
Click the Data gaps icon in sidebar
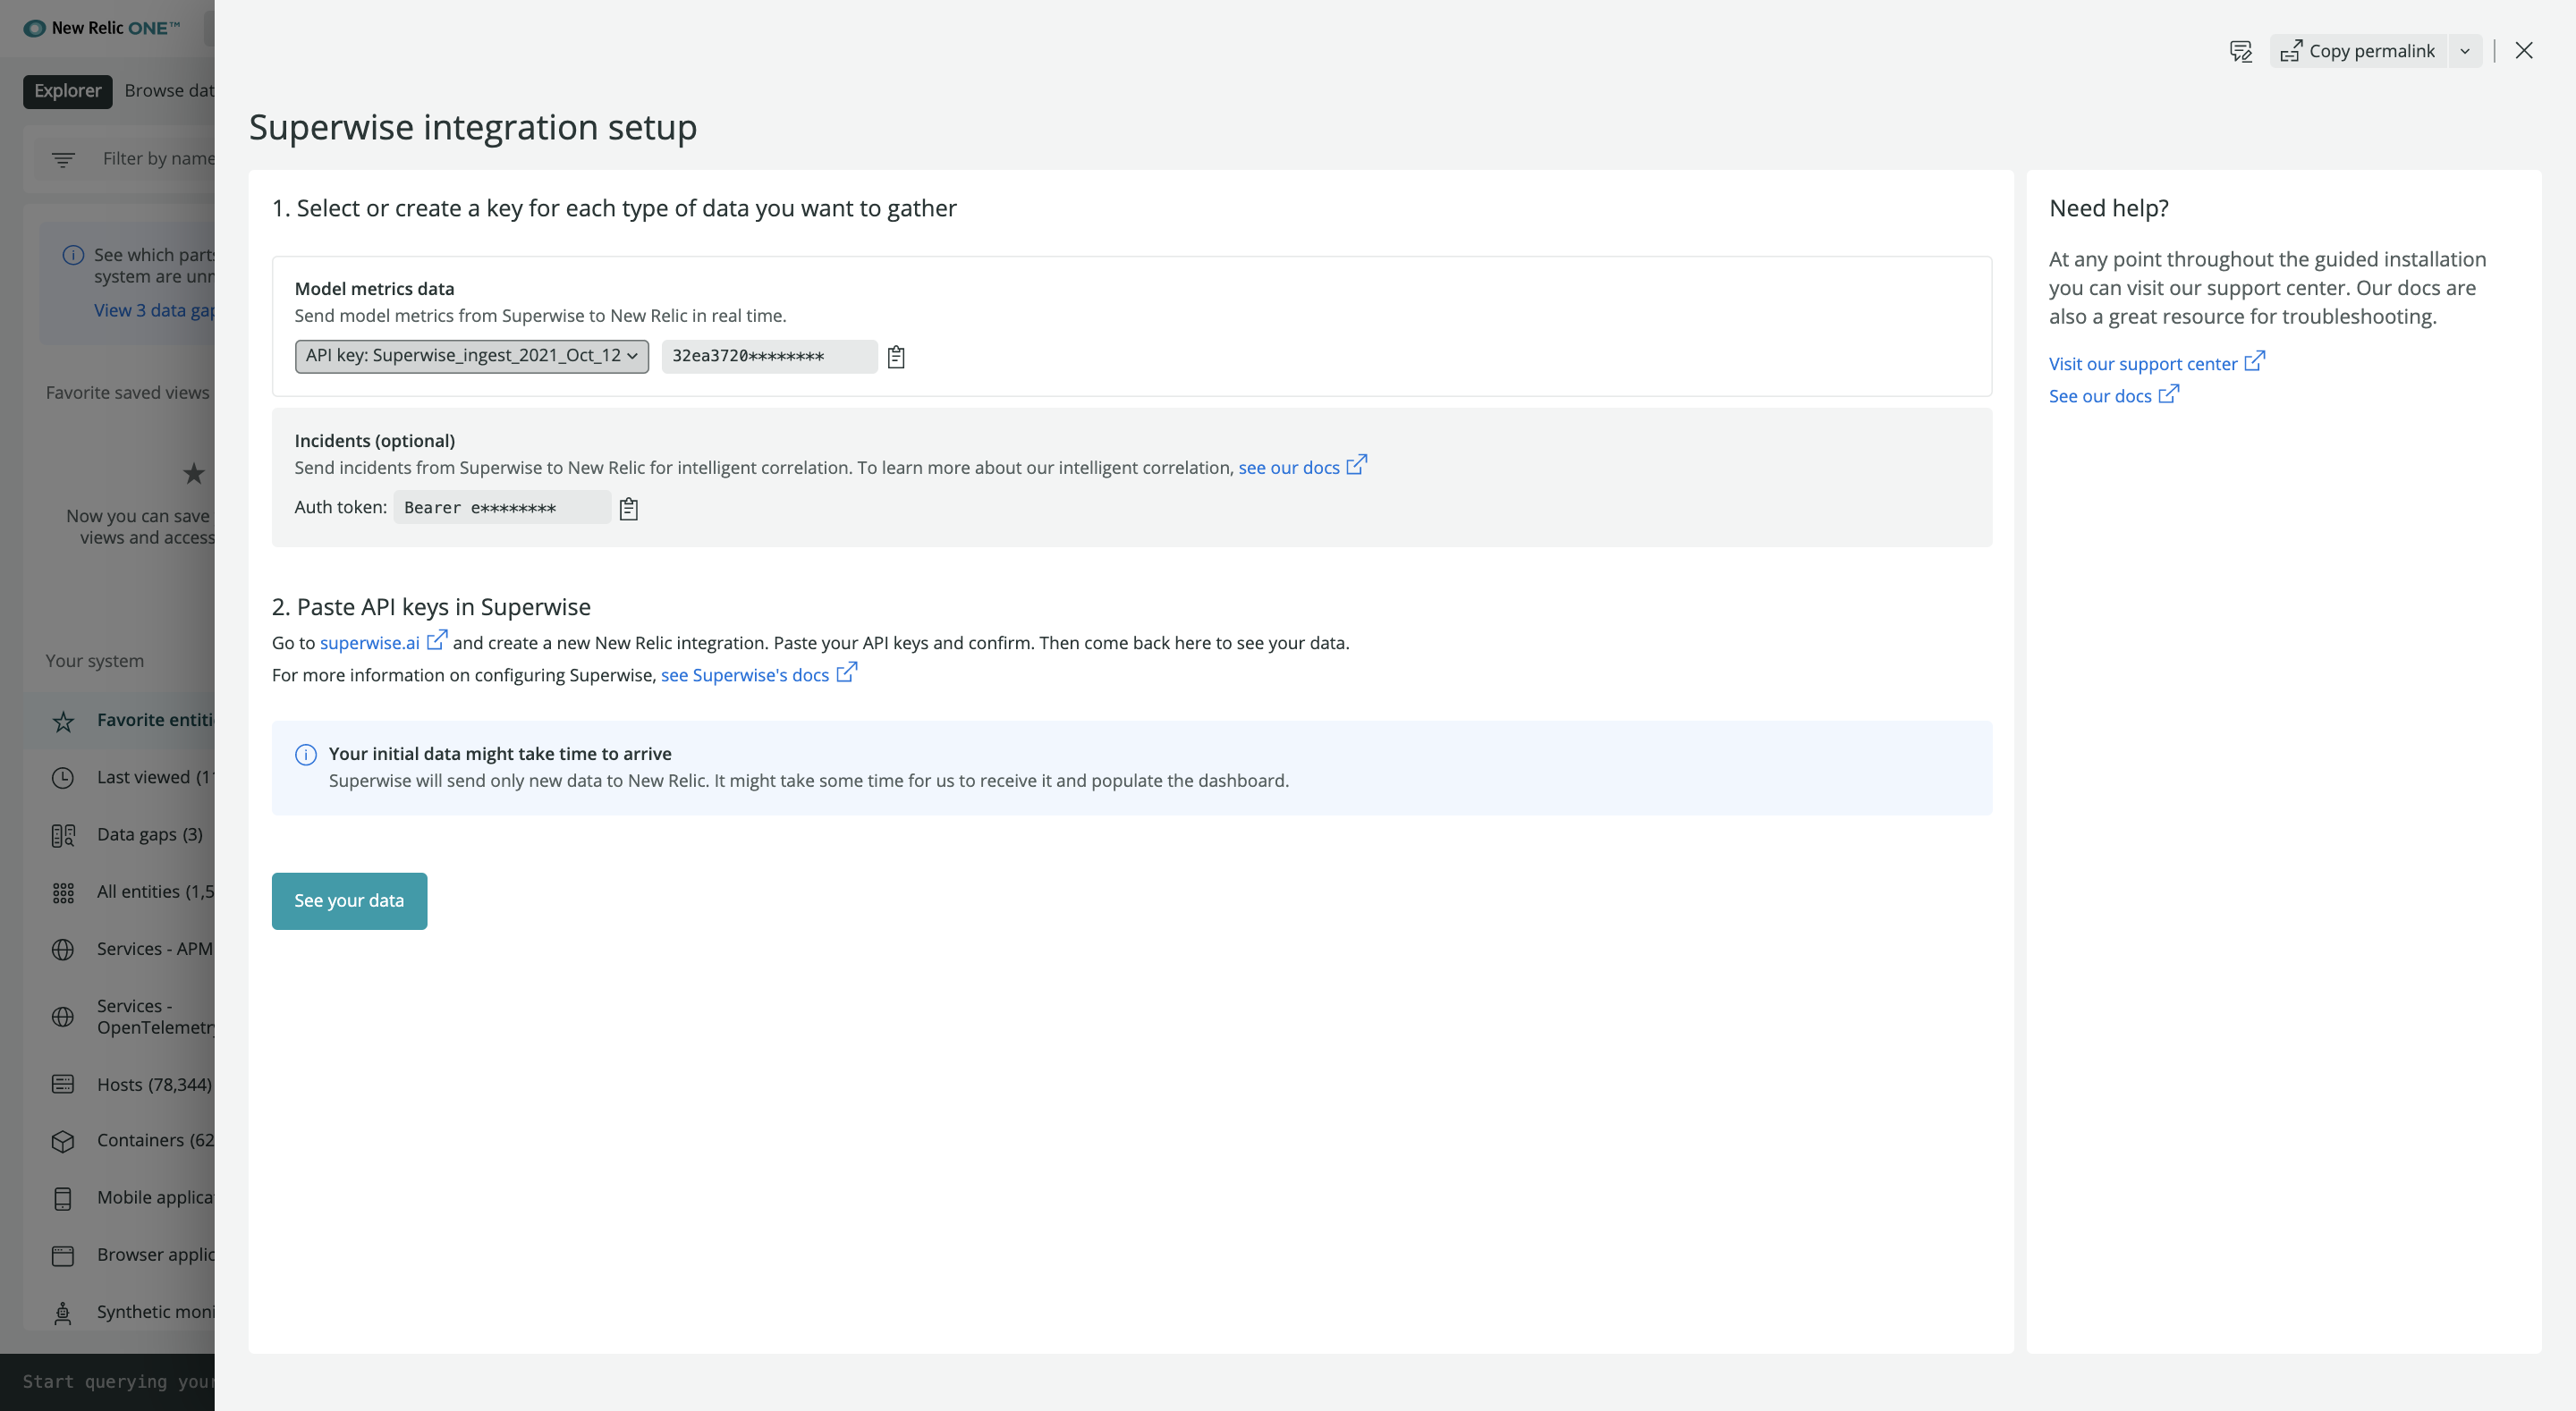click(63, 835)
